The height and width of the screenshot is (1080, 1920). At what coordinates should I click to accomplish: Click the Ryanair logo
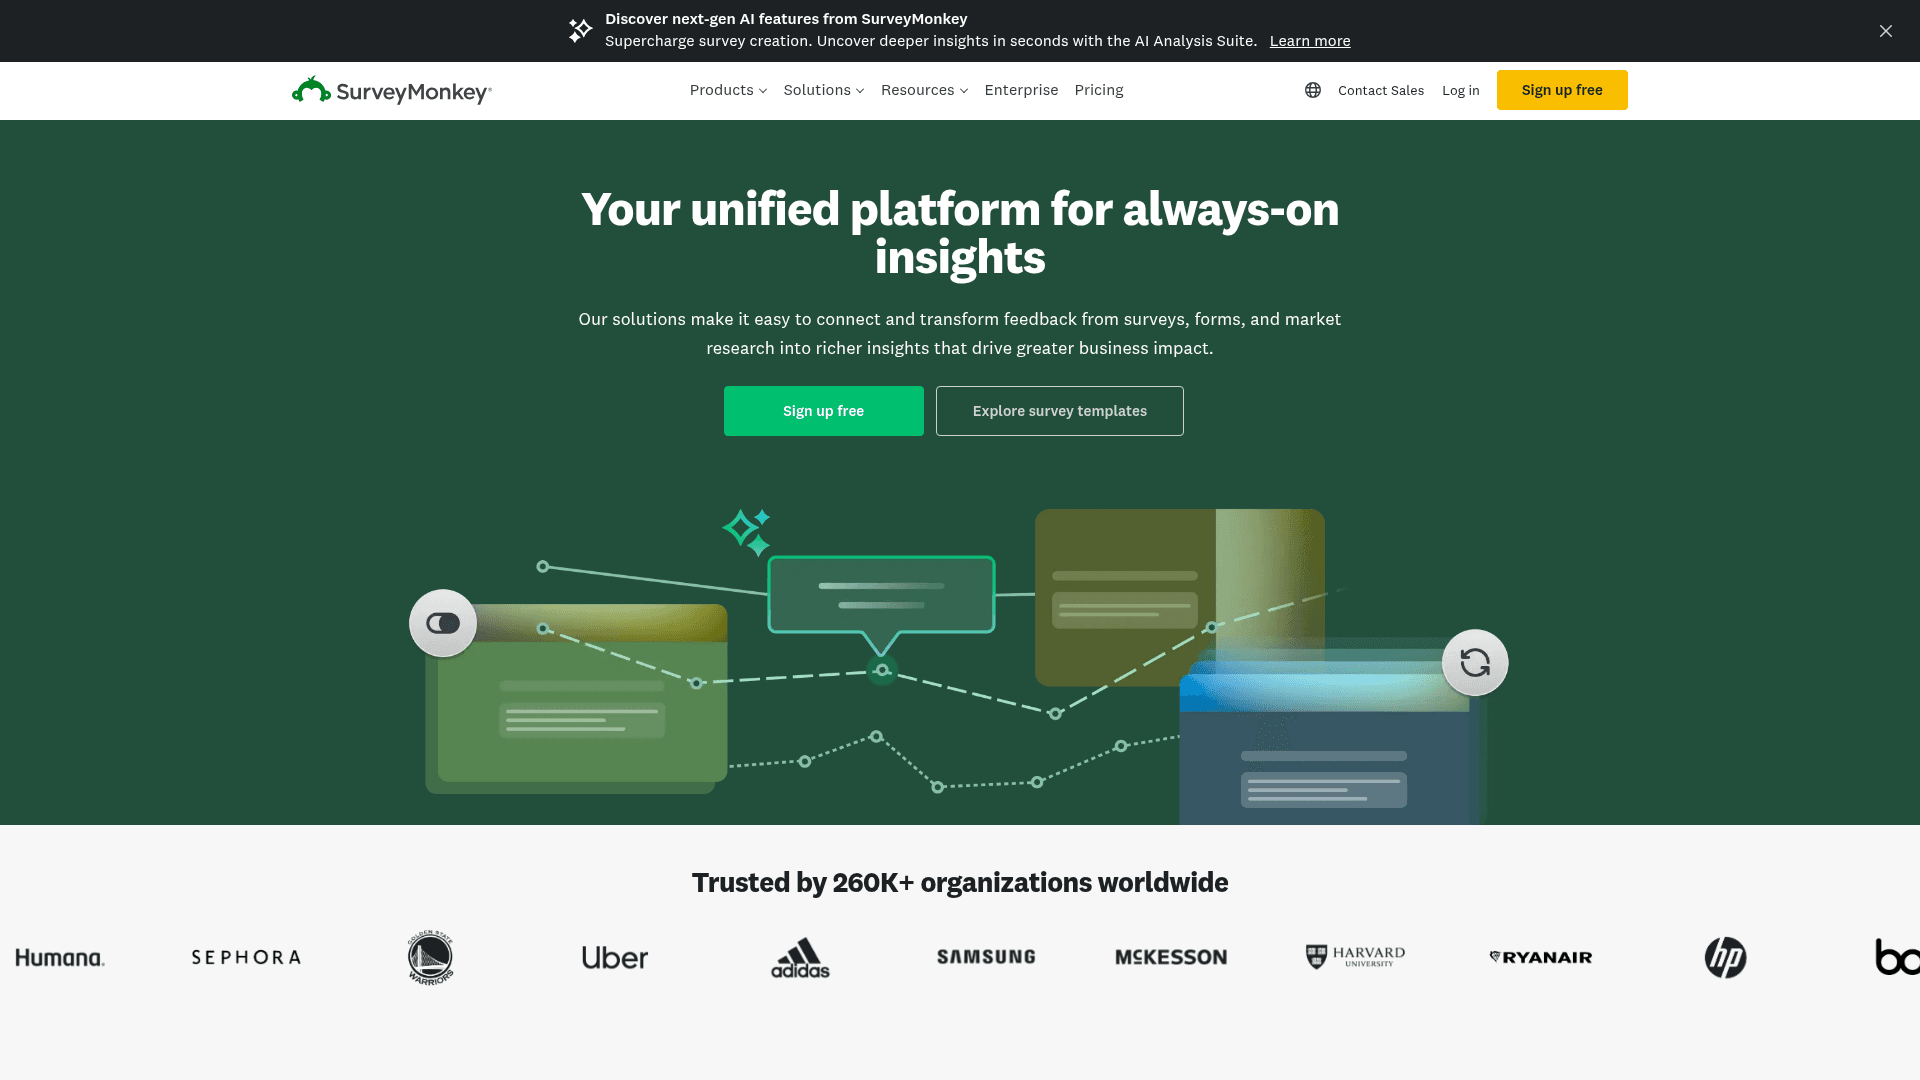pyautogui.click(x=1541, y=957)
